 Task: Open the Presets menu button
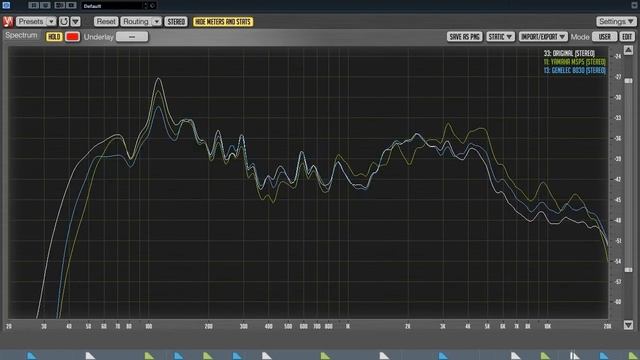point(31,21)
